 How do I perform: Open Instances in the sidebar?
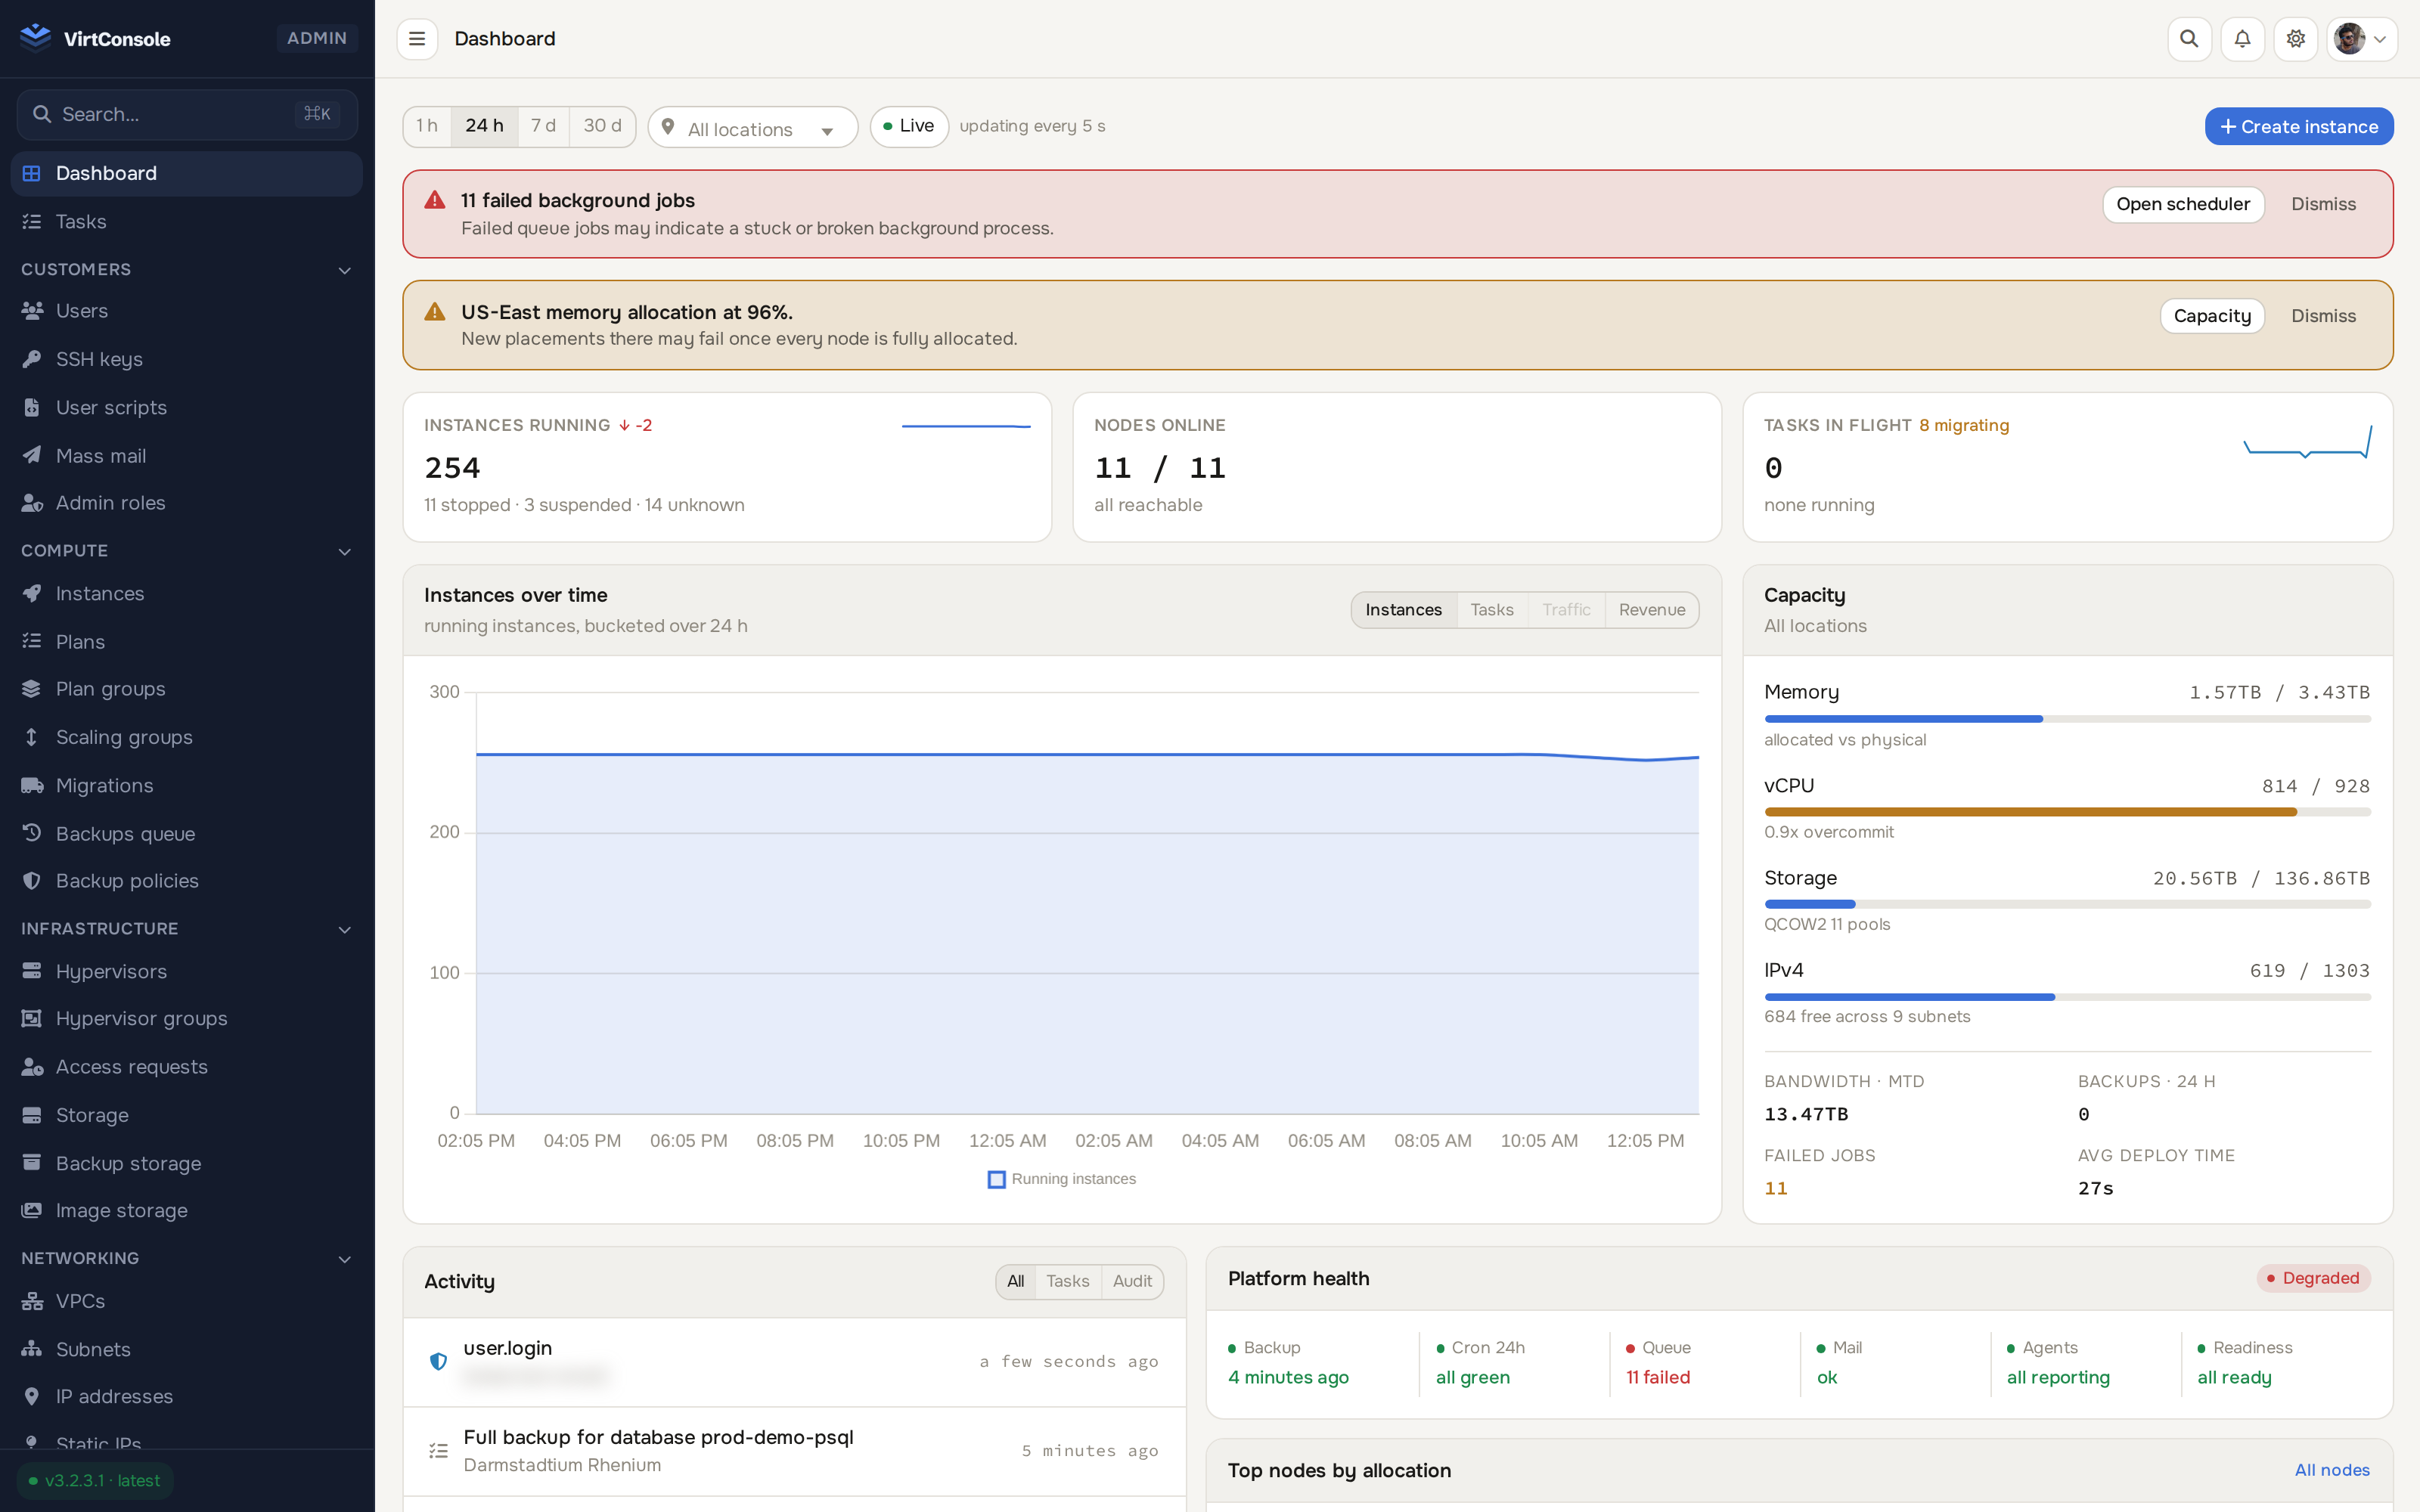tap(186, 593)
